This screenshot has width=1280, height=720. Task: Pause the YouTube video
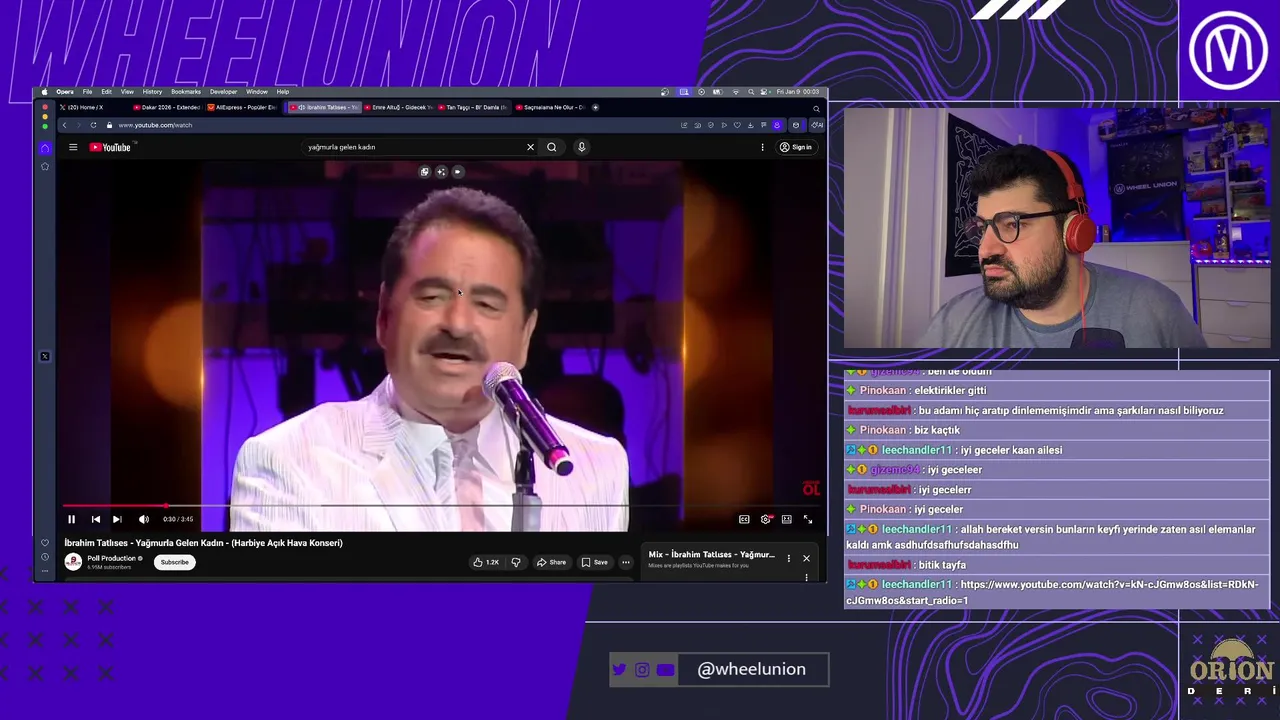[x=71, y=519]
